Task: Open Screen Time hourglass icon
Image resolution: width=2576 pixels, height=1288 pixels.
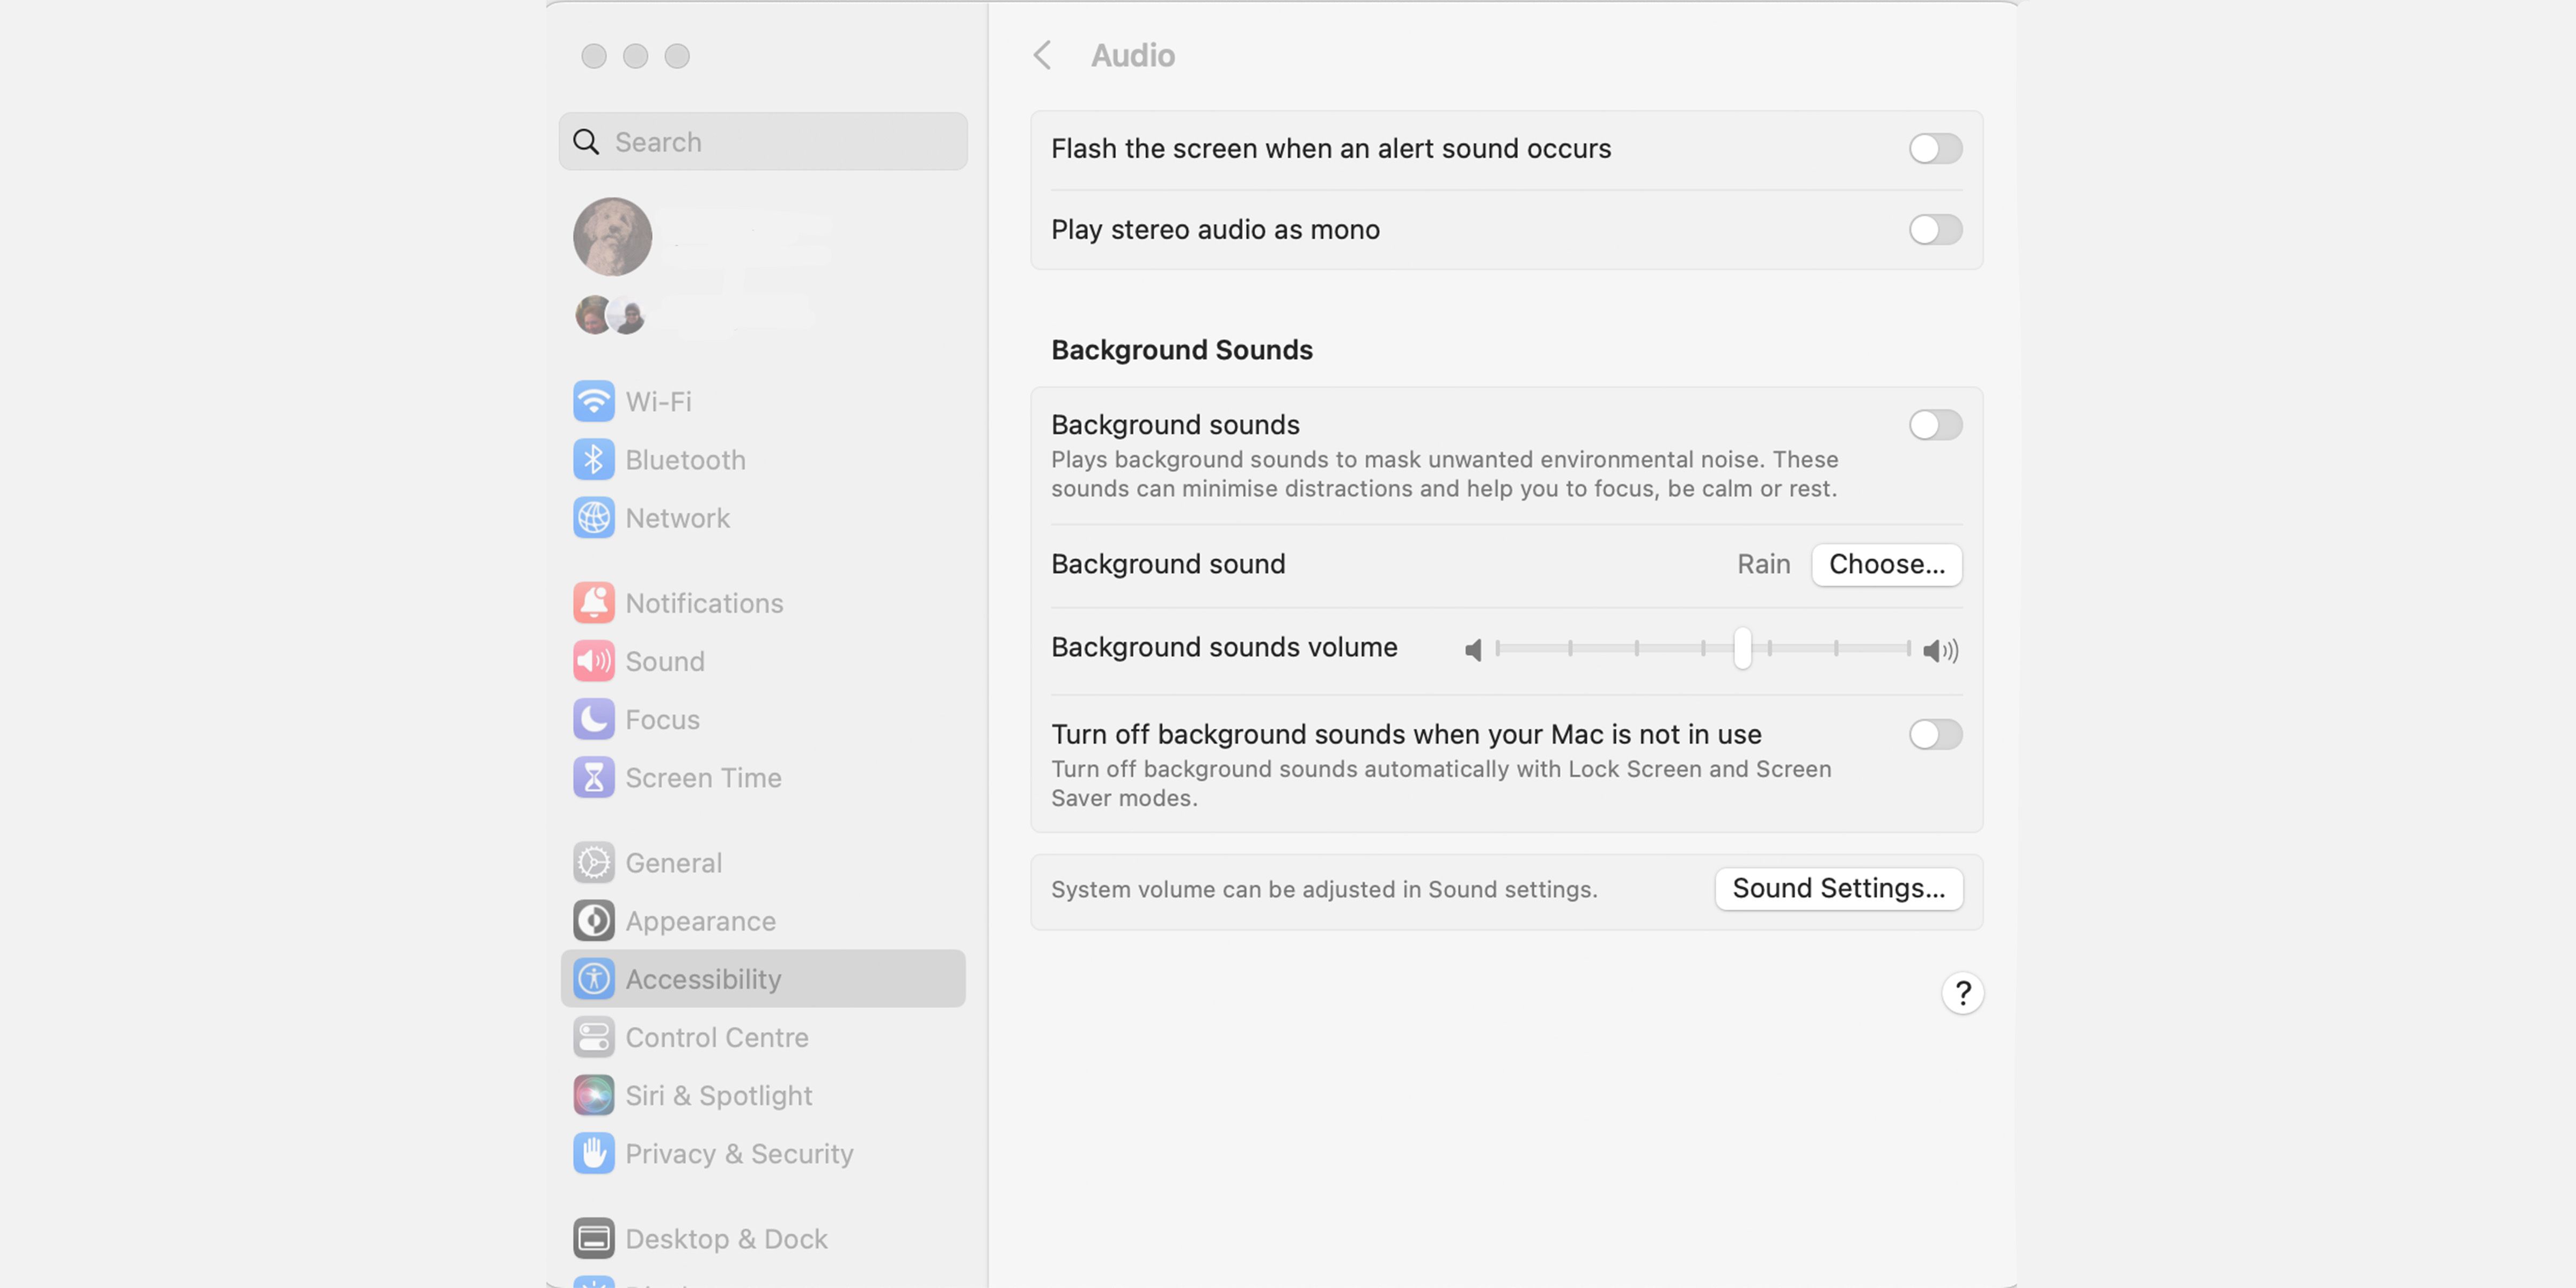Action: click(x=593, y=777)
